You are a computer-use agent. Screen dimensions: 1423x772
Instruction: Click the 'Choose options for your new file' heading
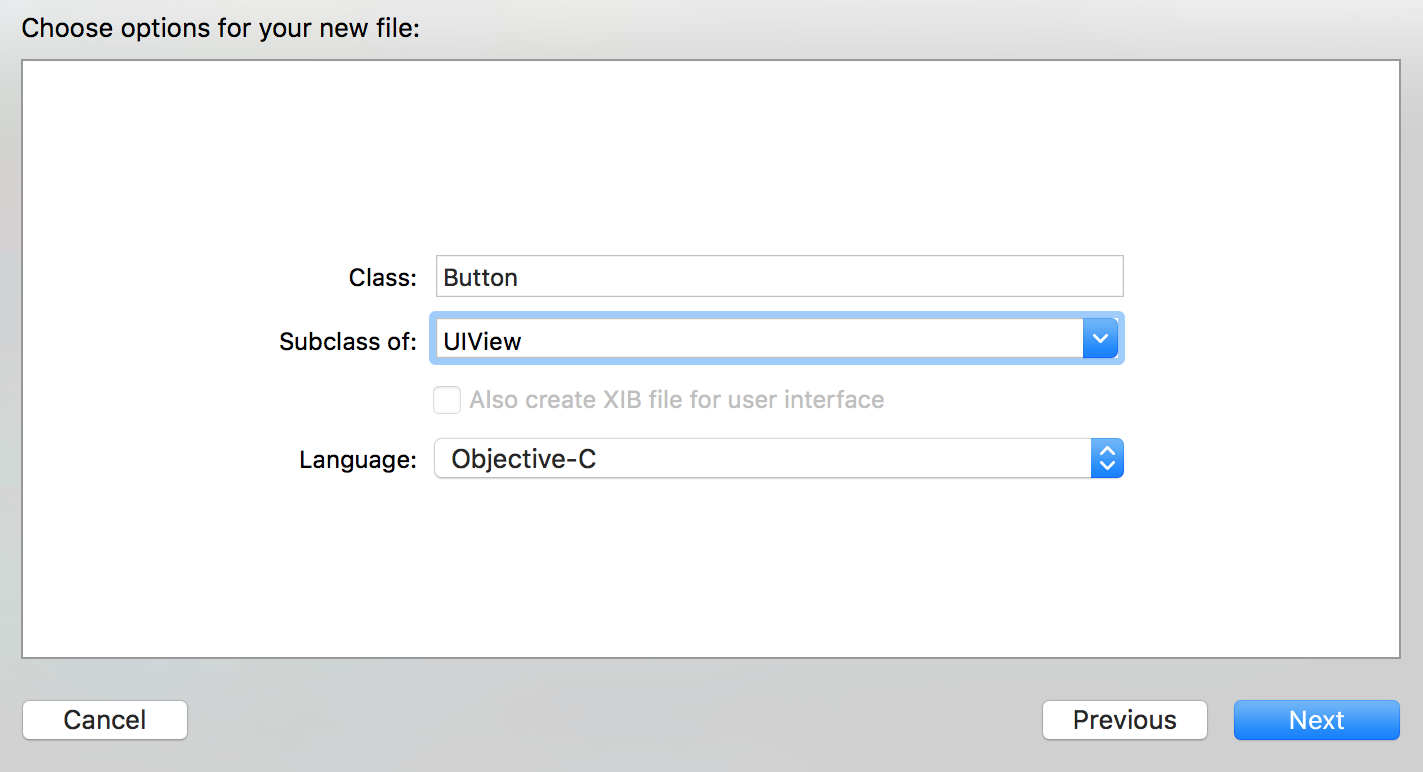click(220, 27)
